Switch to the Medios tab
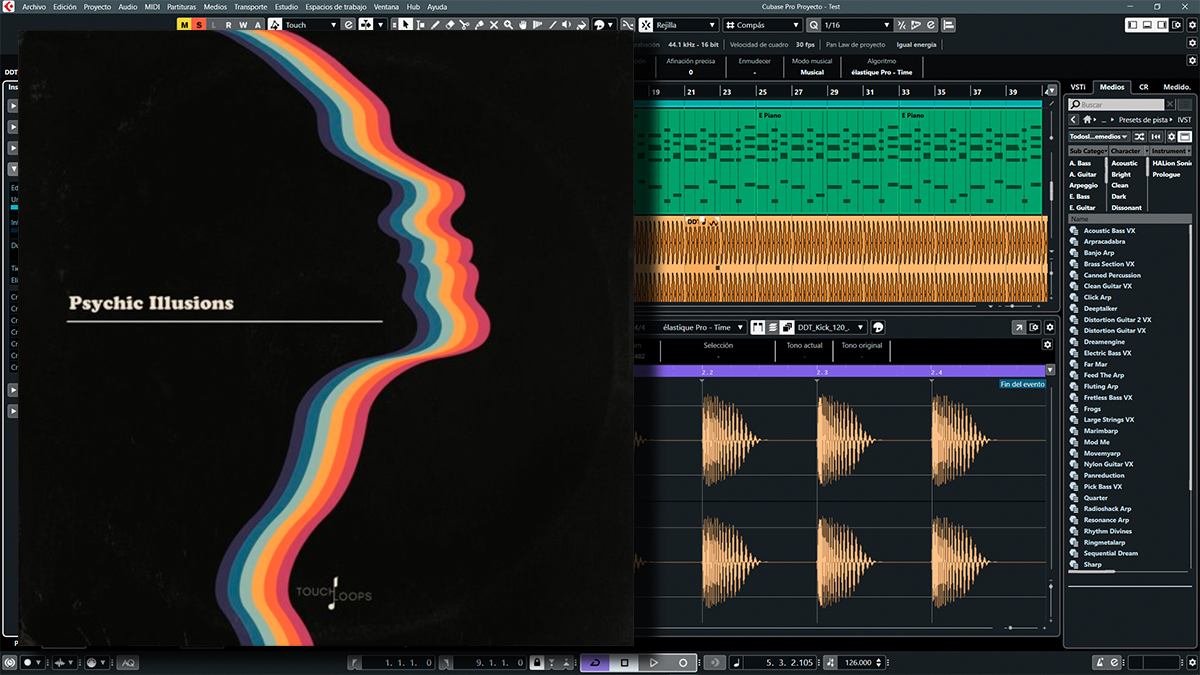 coord(1112,87)
